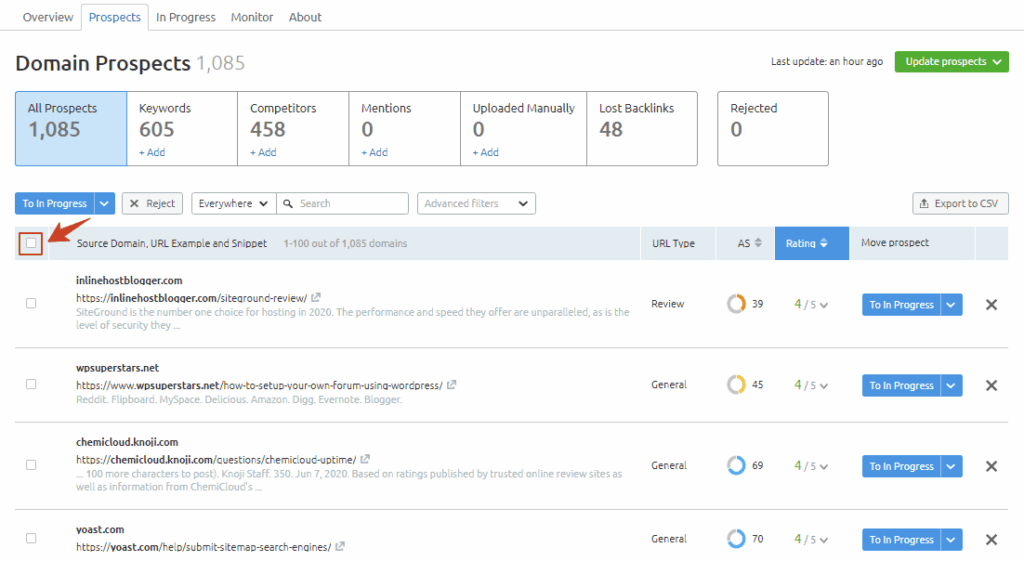
Task: Click external link icon next to chemicloud-uptime URL
Action: coord(365,460)
